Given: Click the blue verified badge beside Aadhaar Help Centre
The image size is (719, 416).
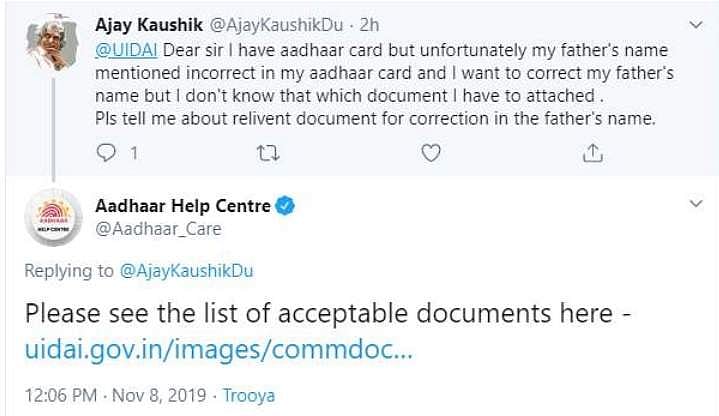Looking at the screenshot, I should [285, 206].
